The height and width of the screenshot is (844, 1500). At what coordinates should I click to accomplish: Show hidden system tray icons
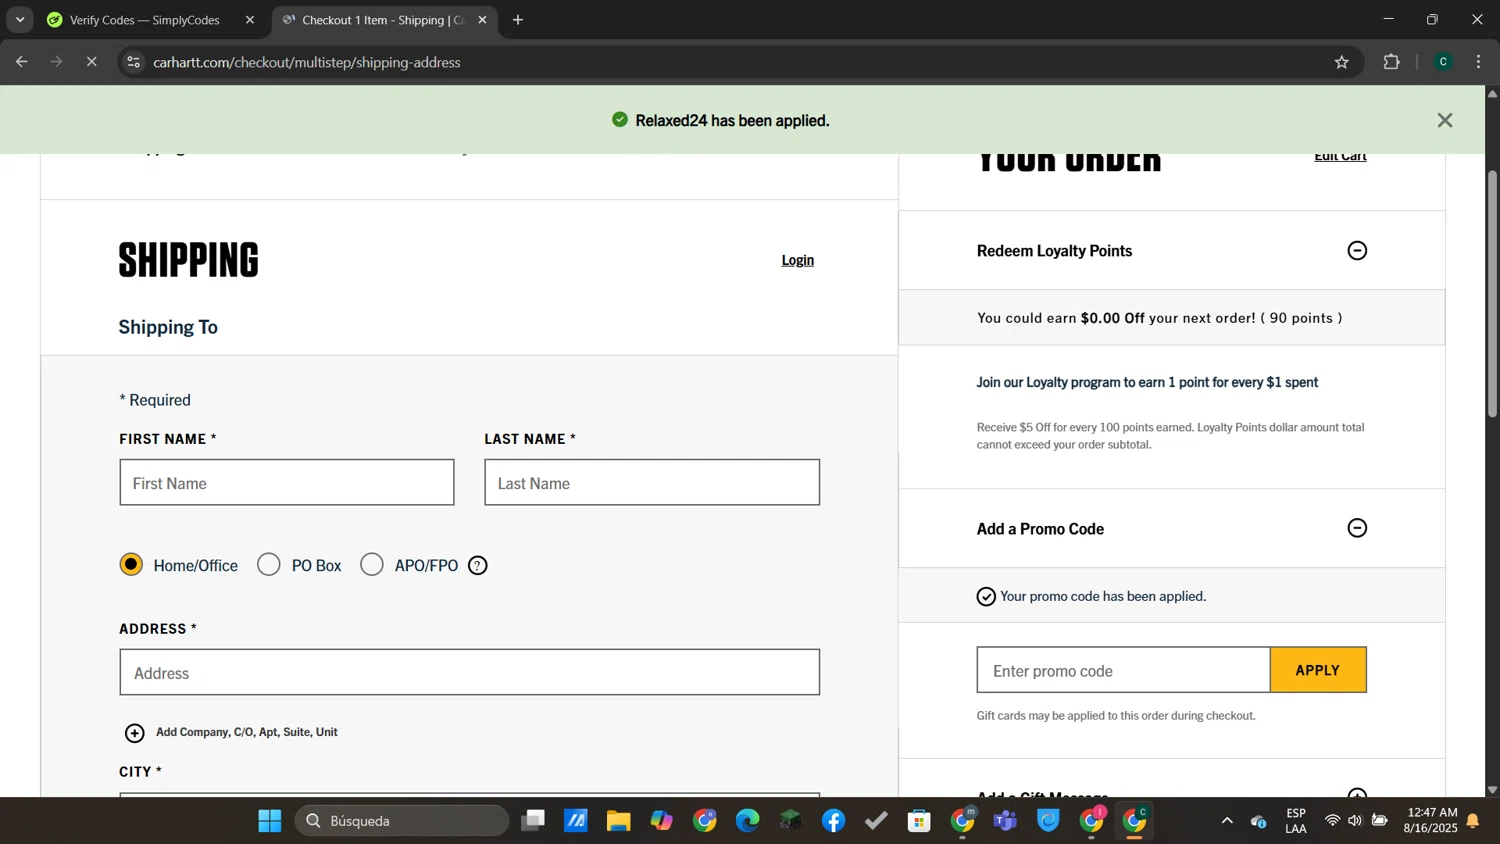pyautogui.click(x=1227, y=821)
